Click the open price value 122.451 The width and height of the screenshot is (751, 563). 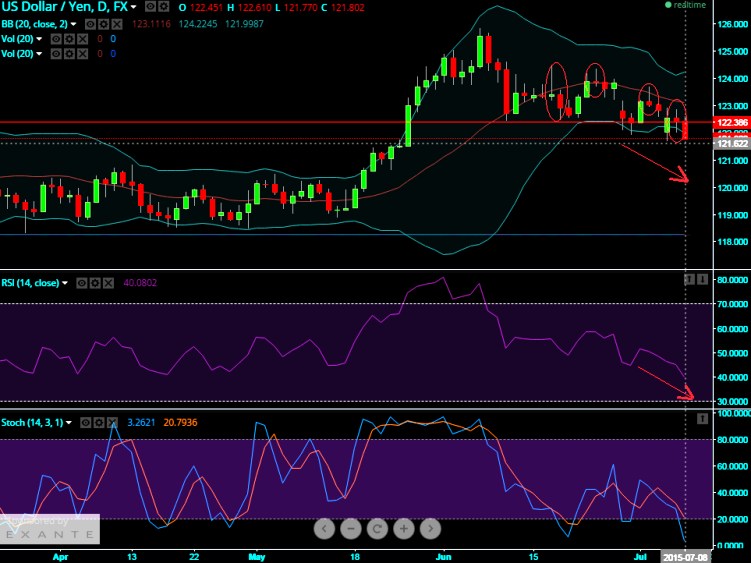(x=206, y=8)
